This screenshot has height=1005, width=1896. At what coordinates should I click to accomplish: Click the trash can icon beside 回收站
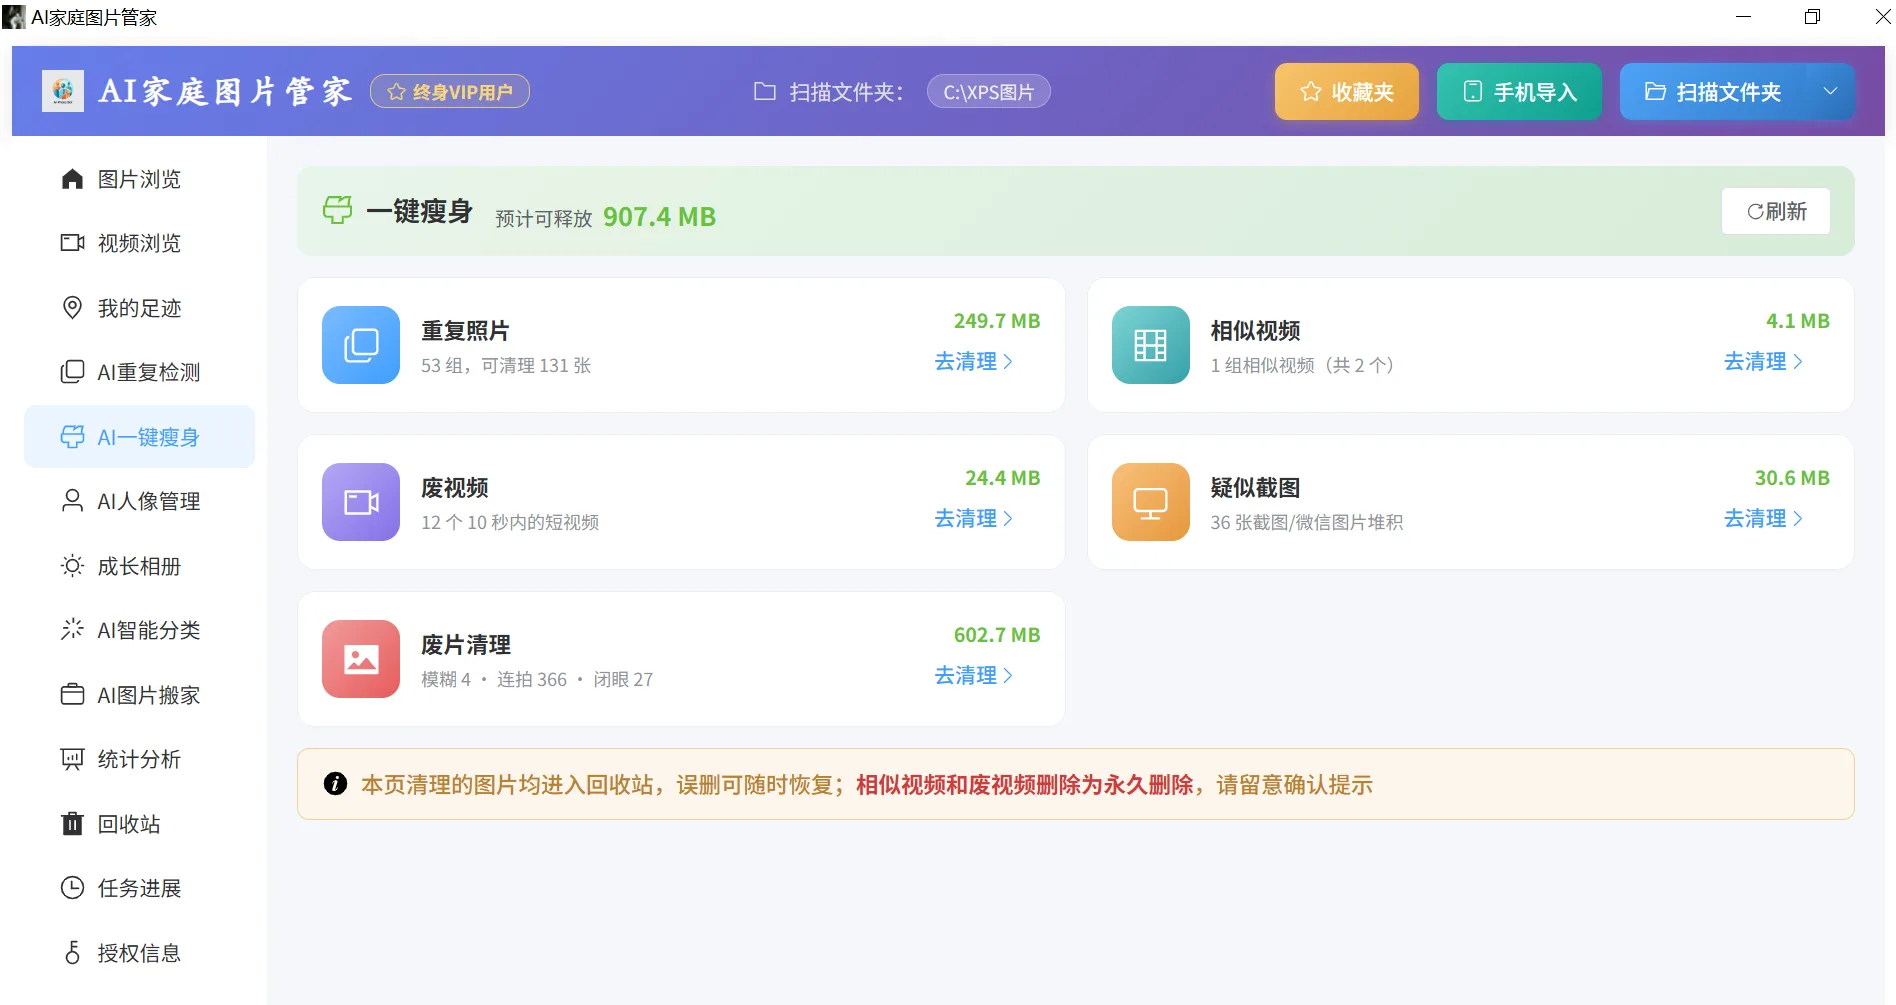[72, 824]
